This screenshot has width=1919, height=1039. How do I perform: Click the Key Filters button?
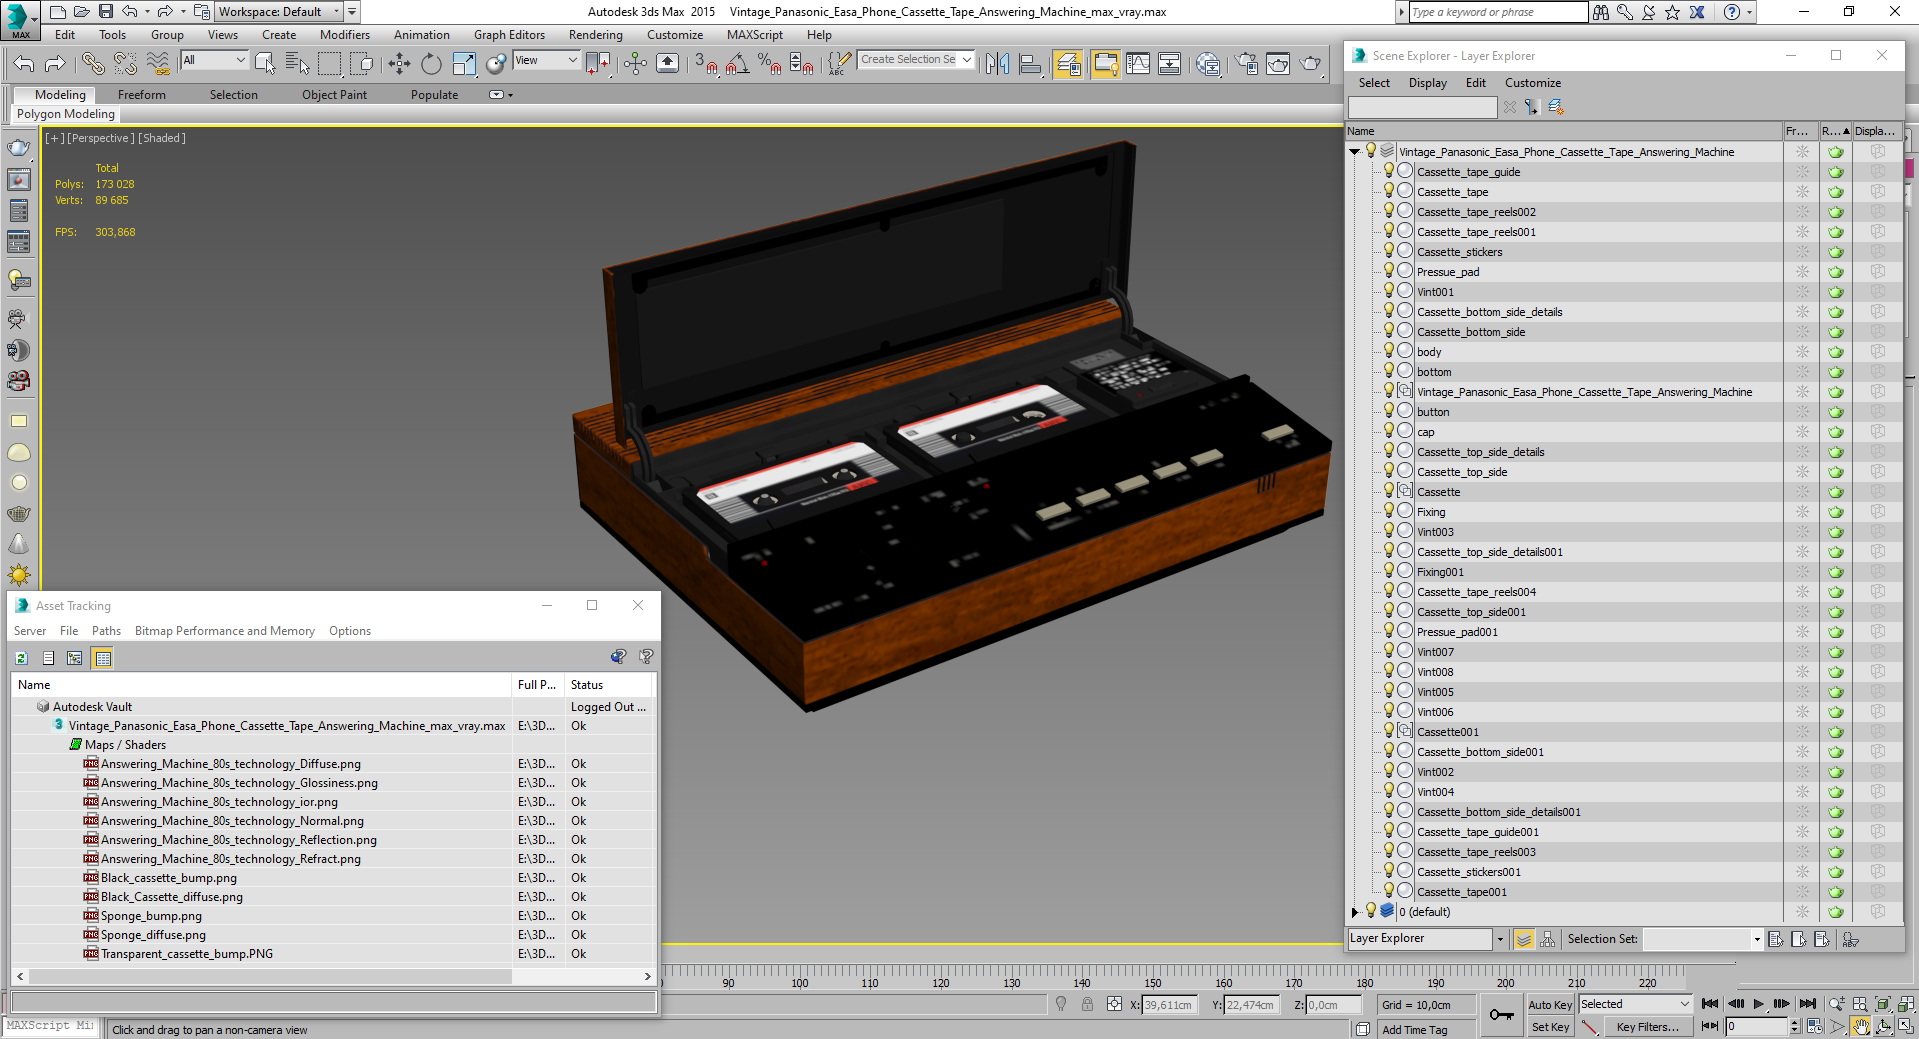(1647, 1027)
